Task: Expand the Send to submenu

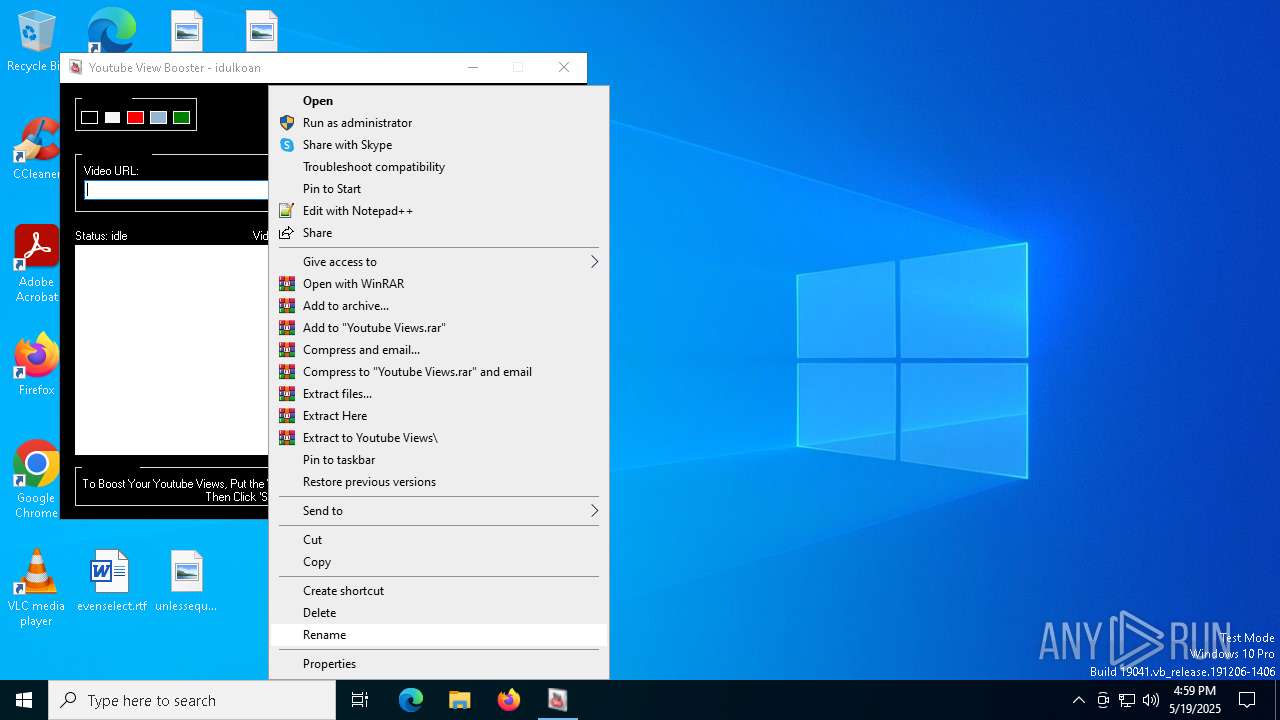Action: tap(439, 511)
